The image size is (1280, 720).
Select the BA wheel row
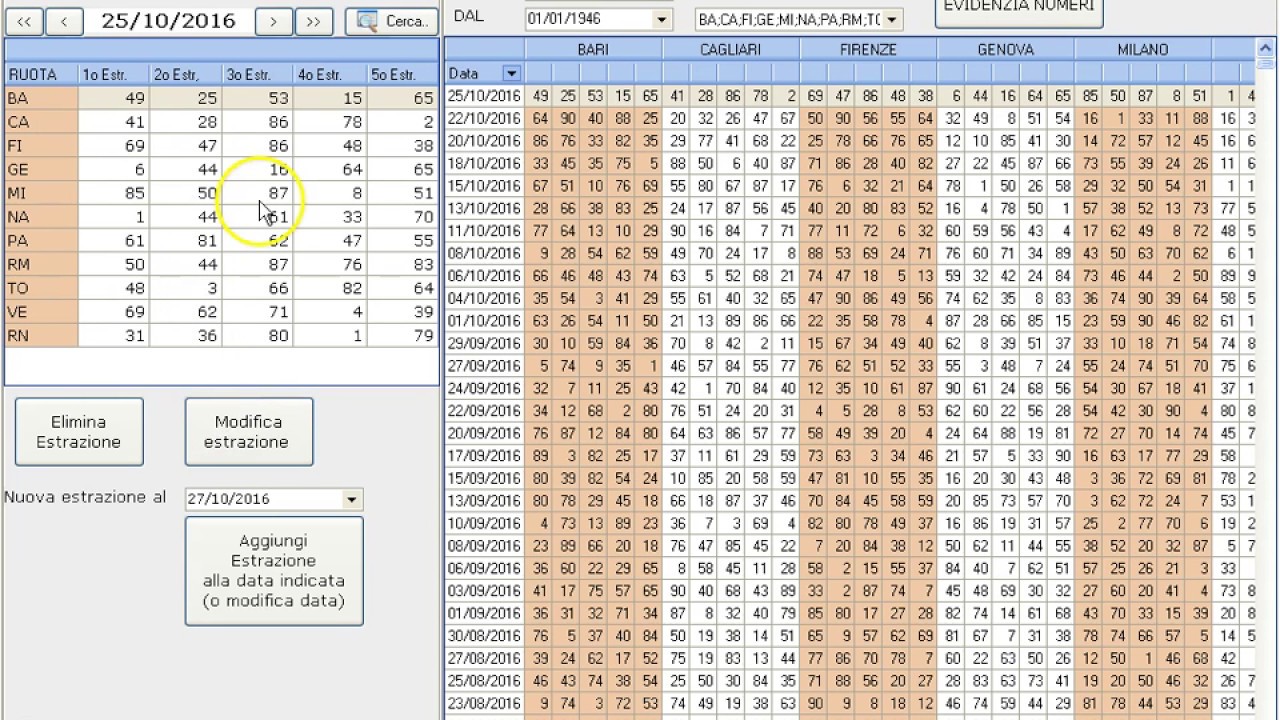pos(221,98)
